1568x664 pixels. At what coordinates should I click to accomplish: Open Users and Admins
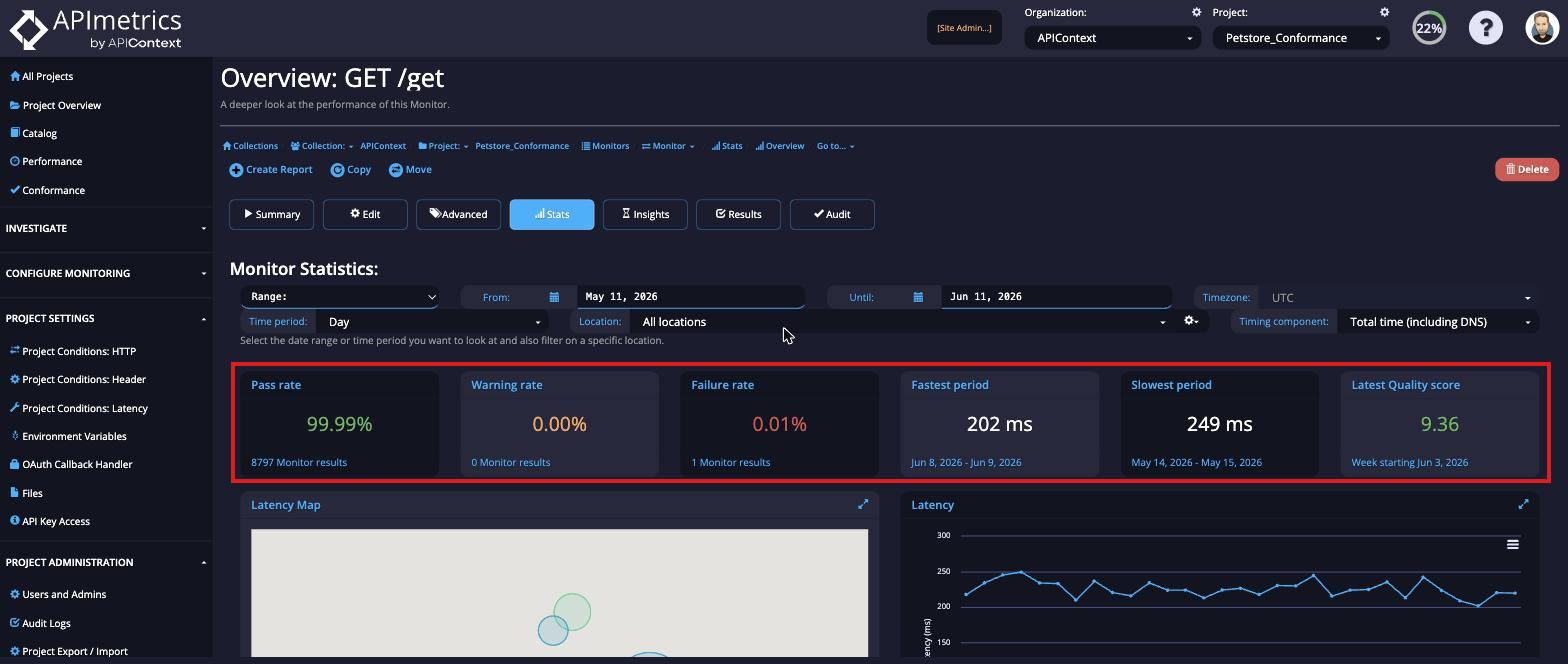[x=57, y=594]
